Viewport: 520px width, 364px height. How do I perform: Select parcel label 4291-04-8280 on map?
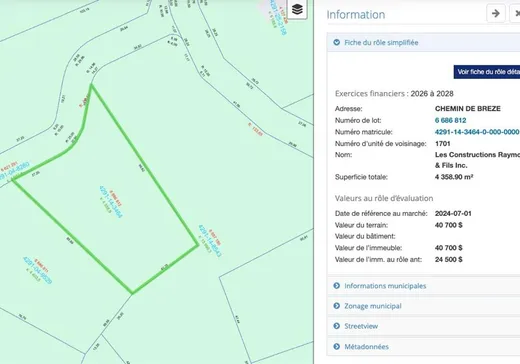tap(14, 171)
